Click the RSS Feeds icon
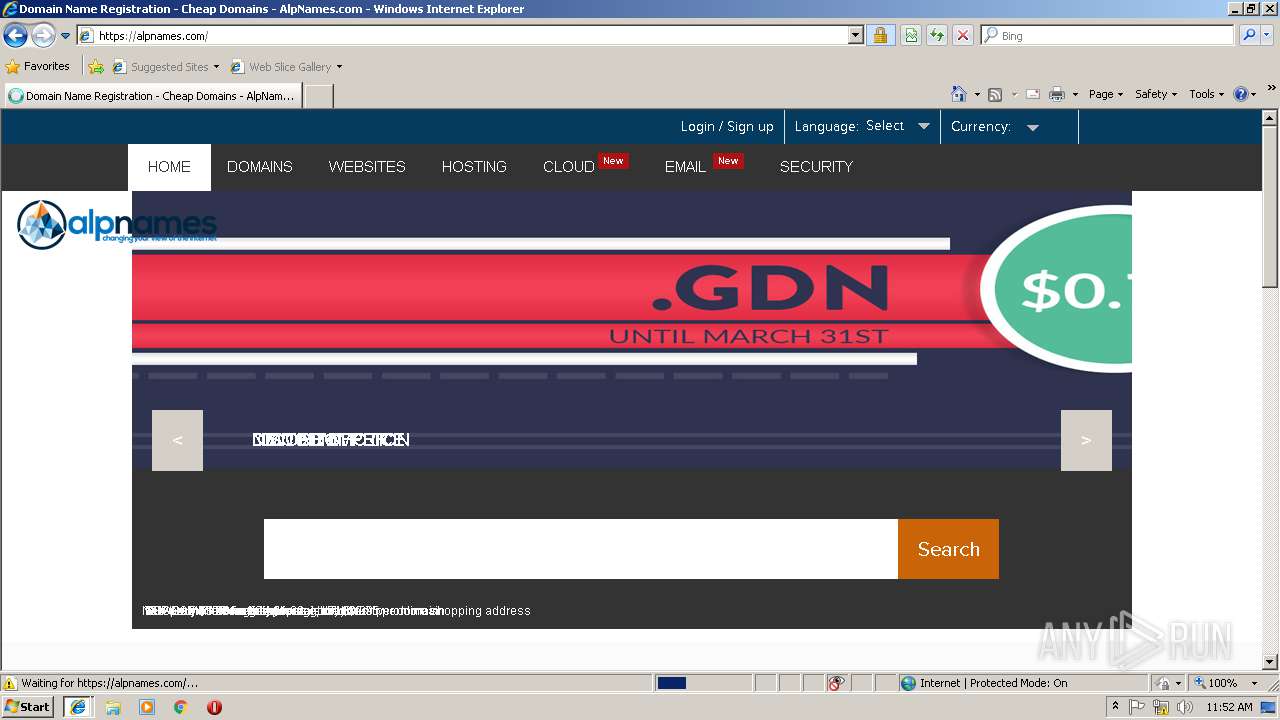Viewport: 1280px width, 720px height. 995,94
